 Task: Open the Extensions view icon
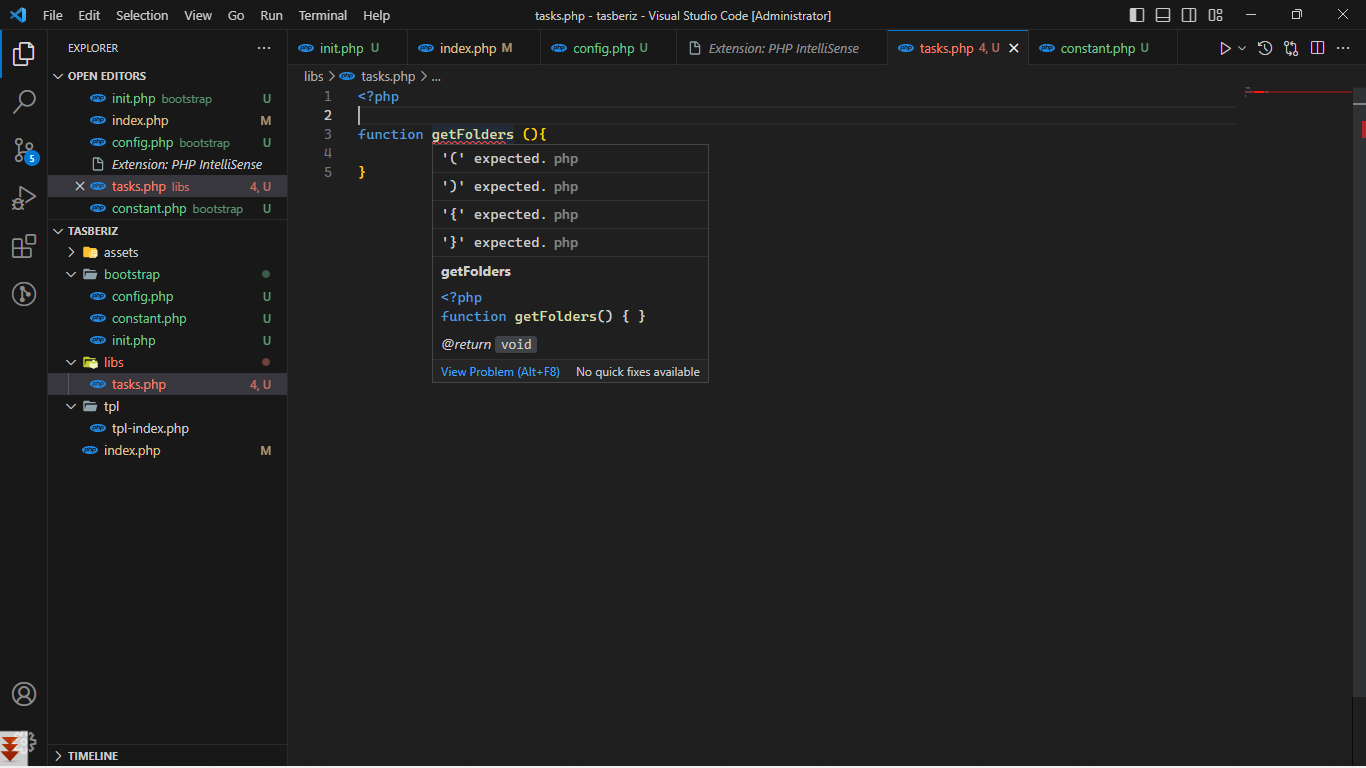click(x=24, y=246)
